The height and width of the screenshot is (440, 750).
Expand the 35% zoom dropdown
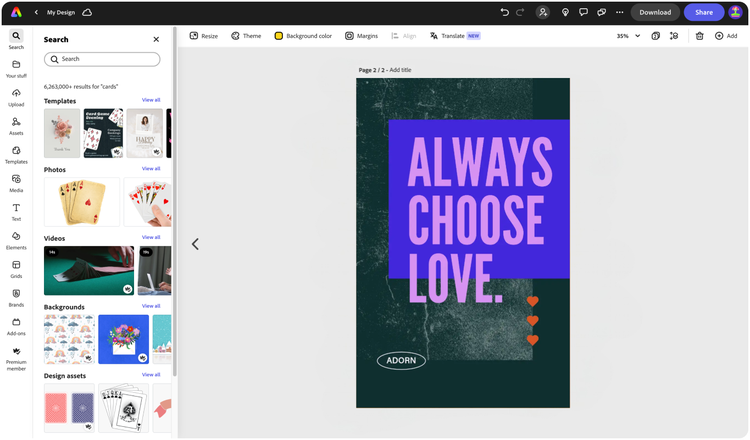click(x=628, y=36)
